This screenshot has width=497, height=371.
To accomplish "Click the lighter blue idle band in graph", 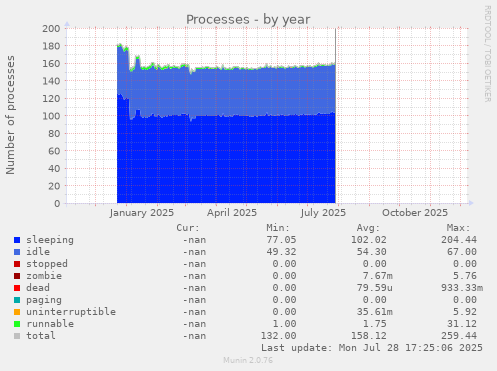I will coord(227,92).
